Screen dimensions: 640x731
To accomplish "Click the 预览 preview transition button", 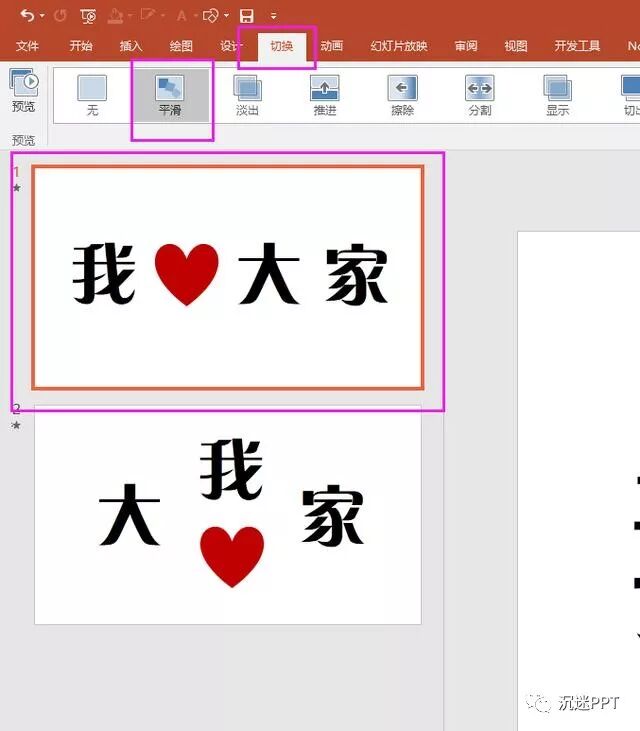I will tap(24, 90).
